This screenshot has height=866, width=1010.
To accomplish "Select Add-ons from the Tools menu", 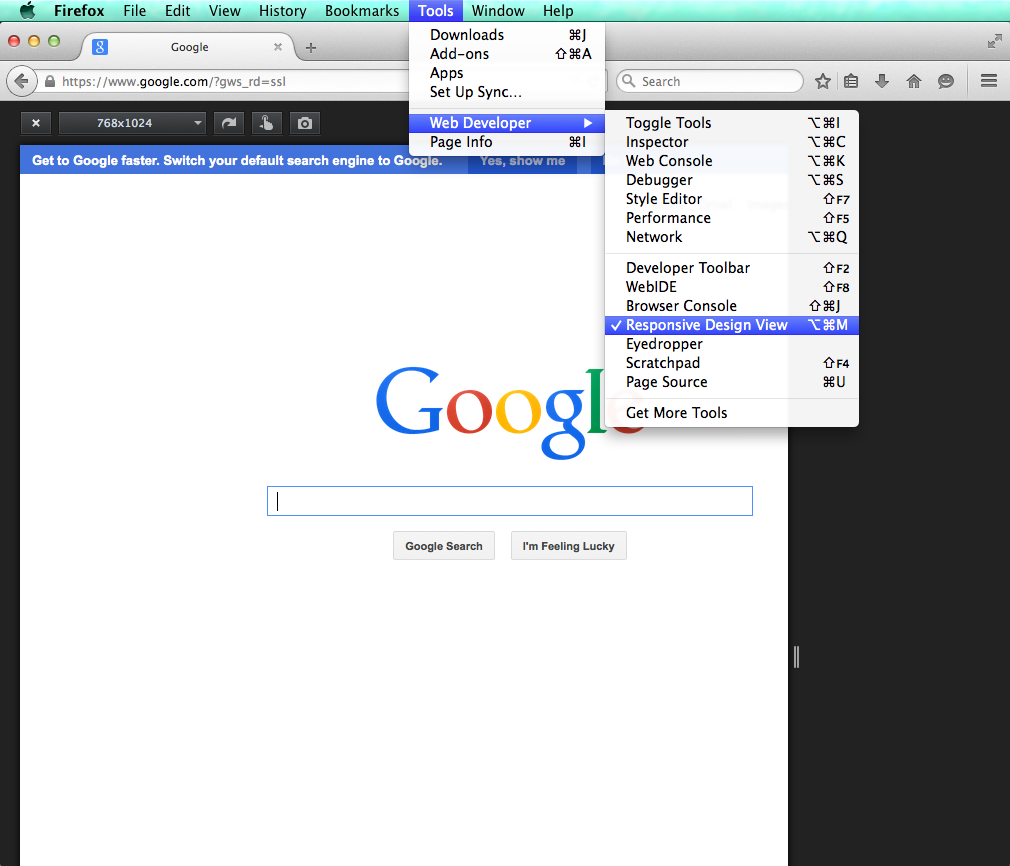I will click(x=507, y=53).
